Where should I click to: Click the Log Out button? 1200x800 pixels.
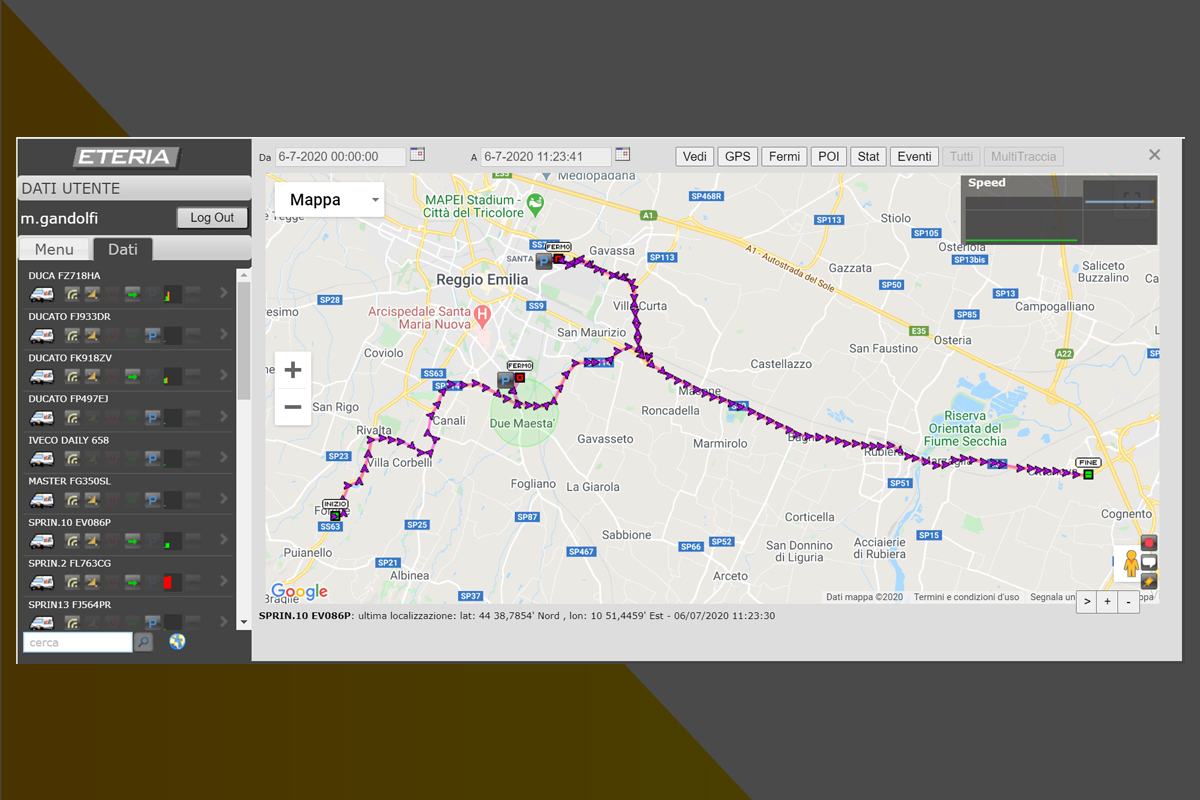(x=212, y=218)
